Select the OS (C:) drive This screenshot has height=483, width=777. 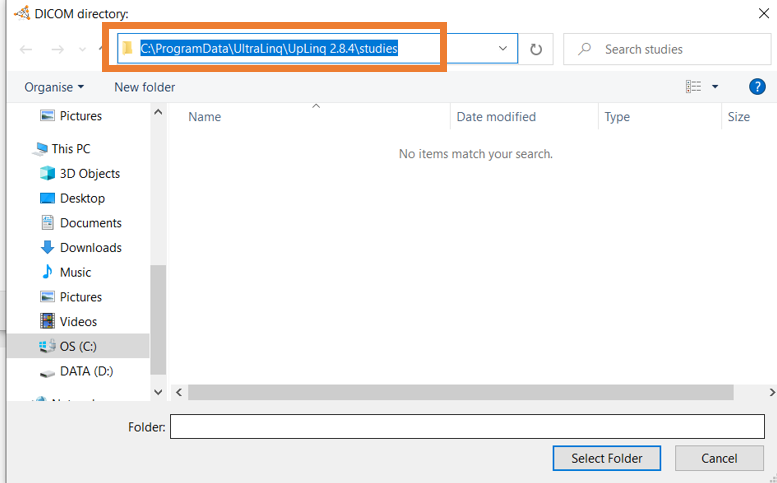coord(78,346)
